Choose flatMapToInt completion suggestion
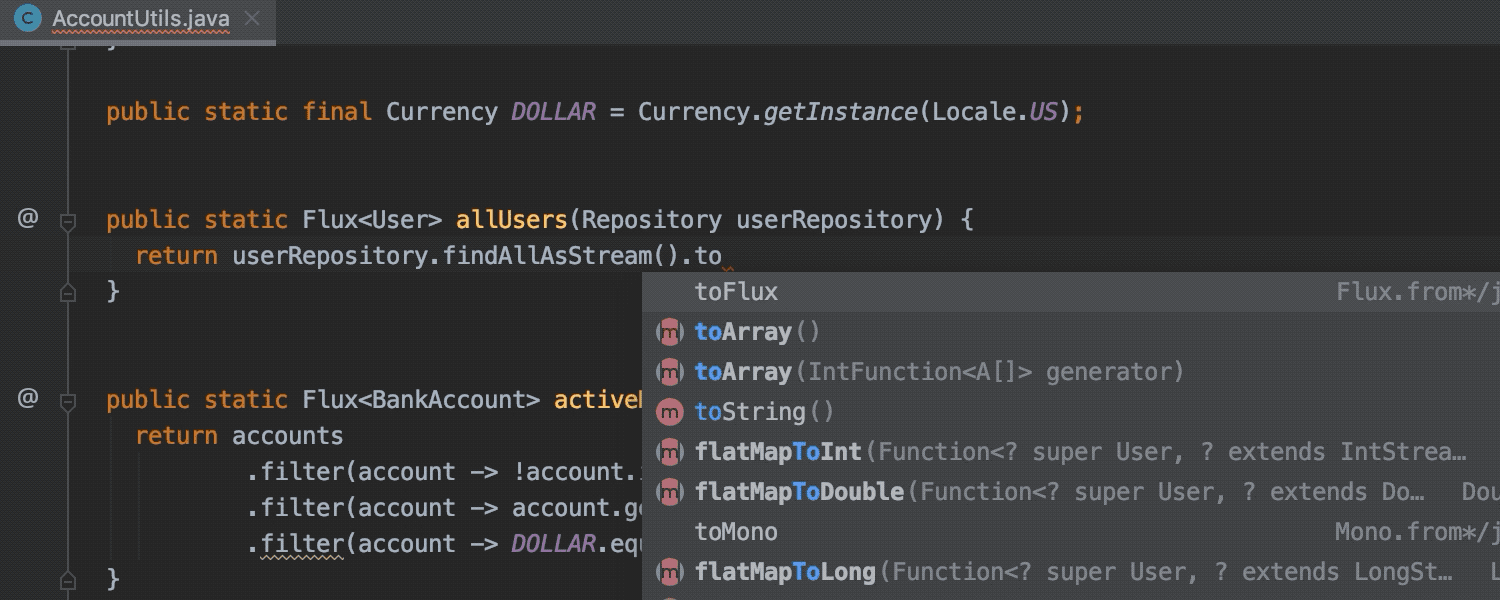 [x=1071, y=452]
